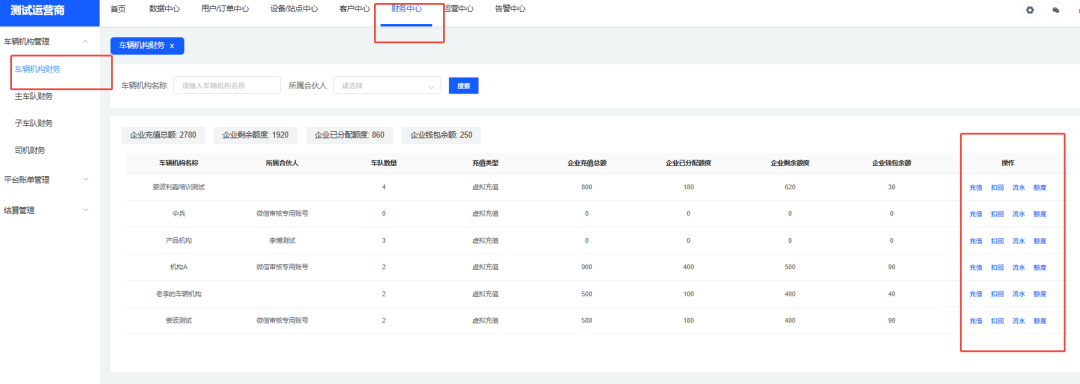Click the 测试运营商 logo title
This screenshot has height=384, width=1080.
coord(38,10)
